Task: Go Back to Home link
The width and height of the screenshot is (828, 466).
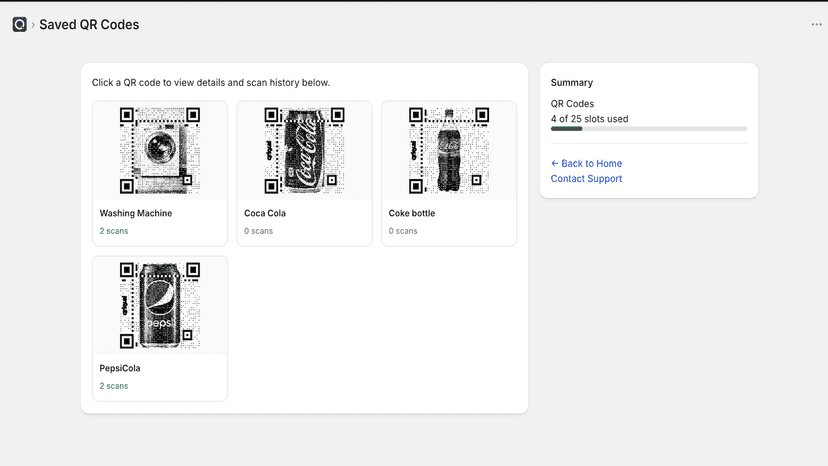Action: (x=586, y=163)
